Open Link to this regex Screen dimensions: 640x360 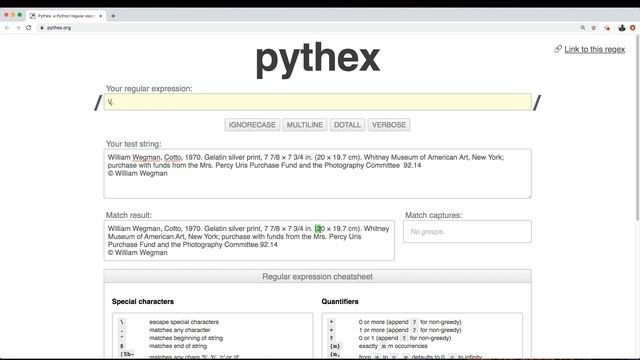[x=595, y=49]
